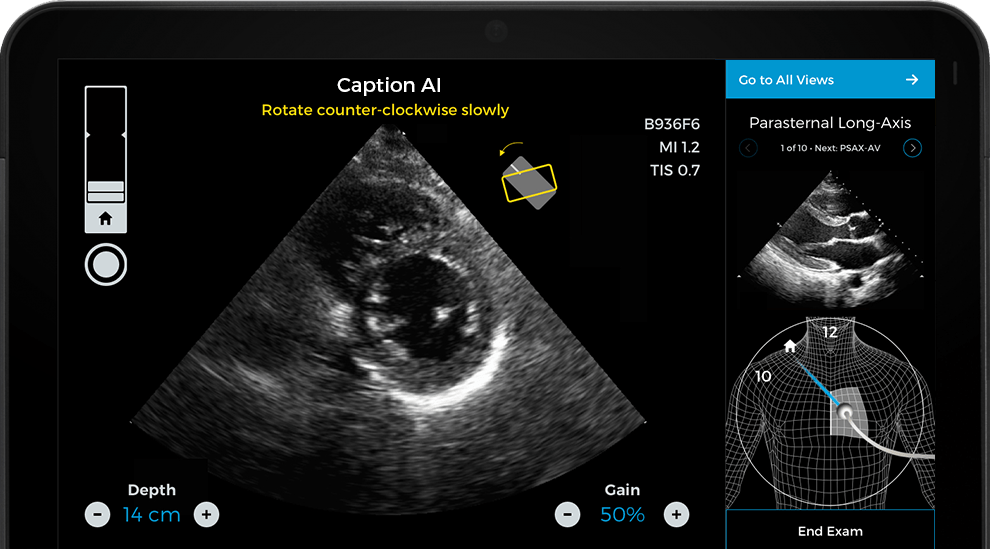
Task: Open Go to All Views
Action: (x=830, y=80)
